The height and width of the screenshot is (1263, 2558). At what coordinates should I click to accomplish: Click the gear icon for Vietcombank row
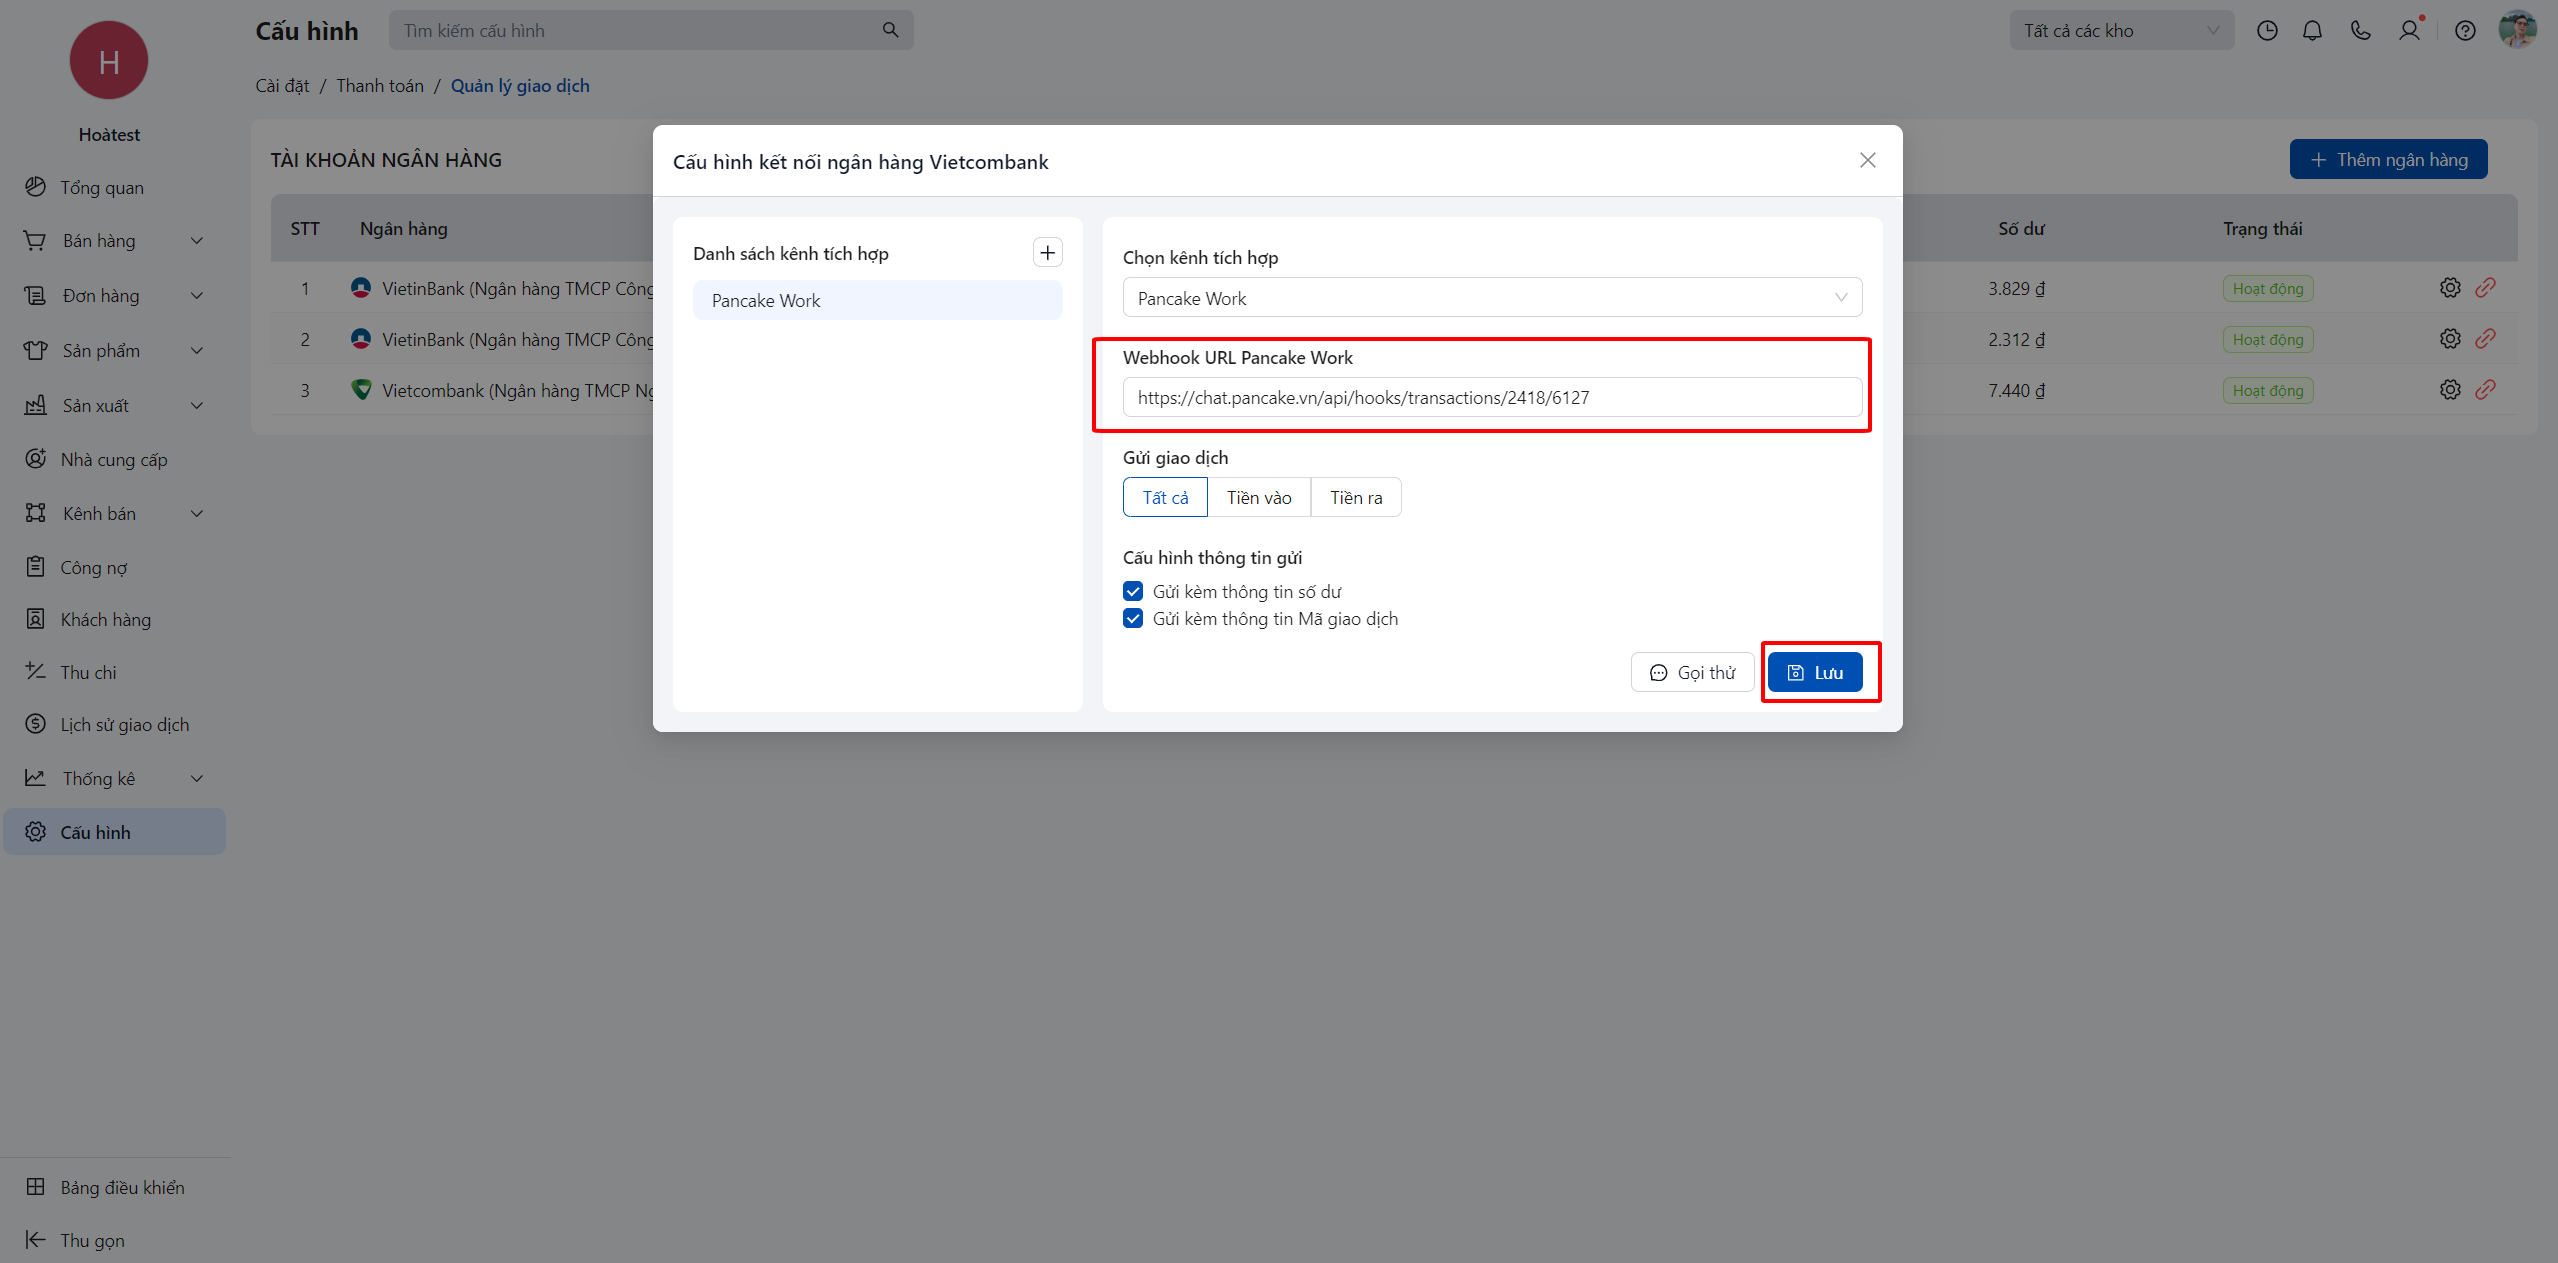(2449, 390)
